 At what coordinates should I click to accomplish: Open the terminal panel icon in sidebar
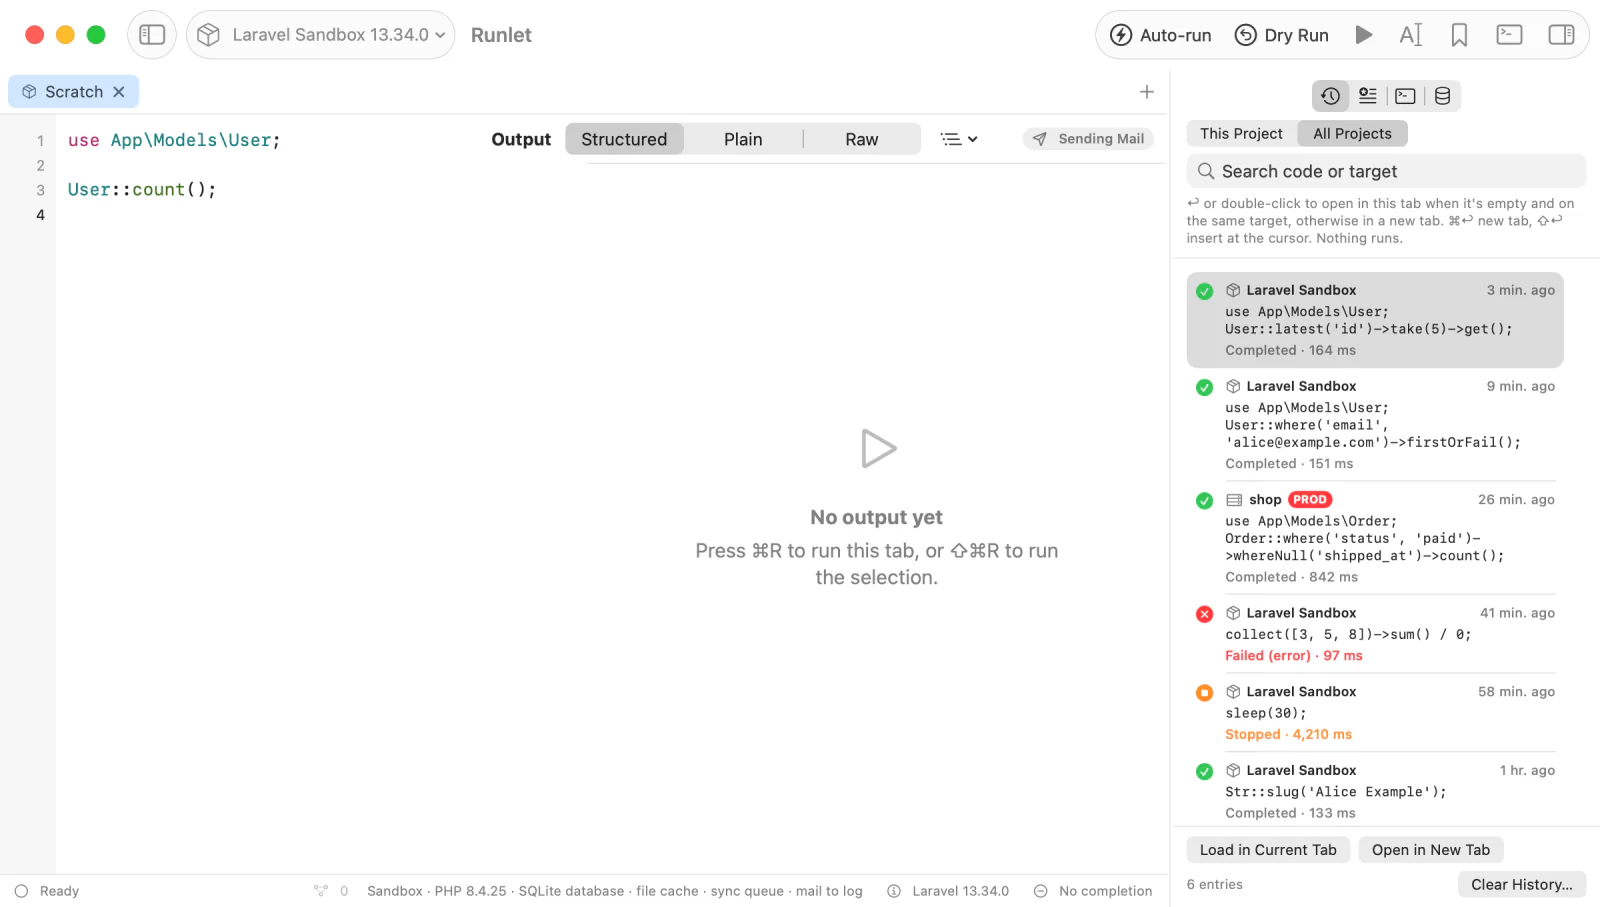[x=1405, y=96]
